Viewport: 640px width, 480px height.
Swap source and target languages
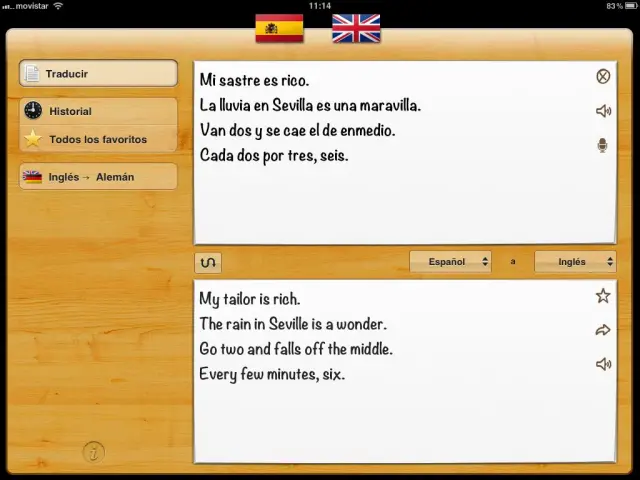tap(208, 262)
